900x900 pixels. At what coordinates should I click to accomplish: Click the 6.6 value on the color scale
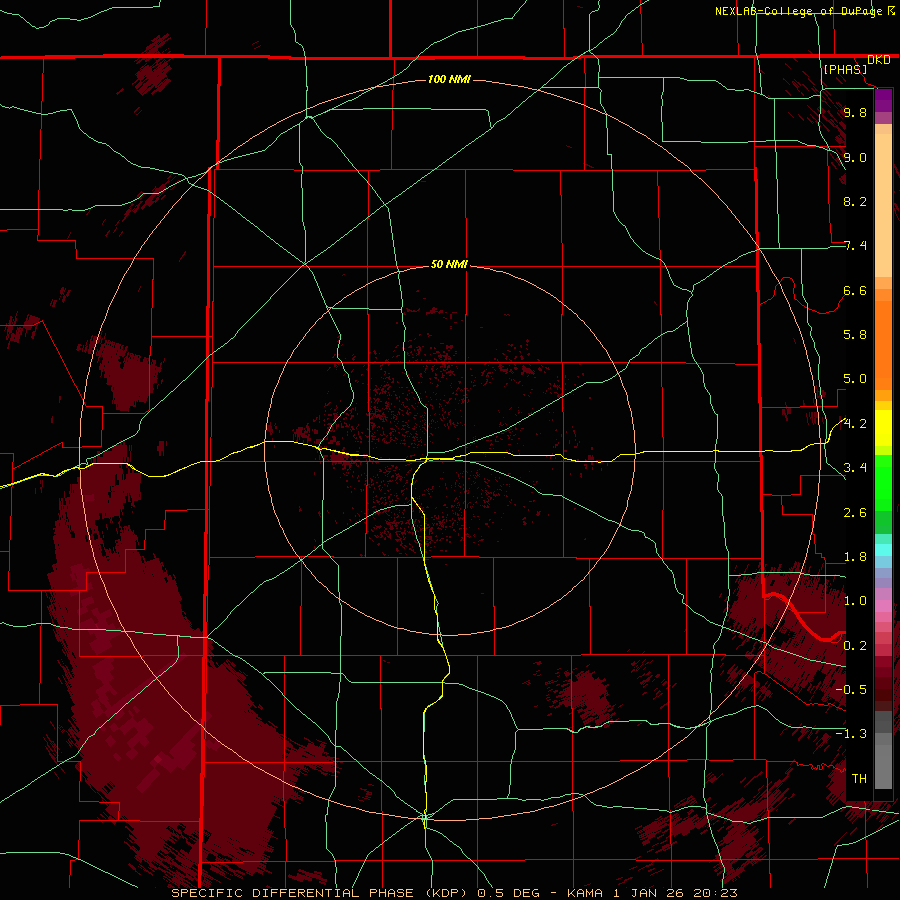pos(855,290)
